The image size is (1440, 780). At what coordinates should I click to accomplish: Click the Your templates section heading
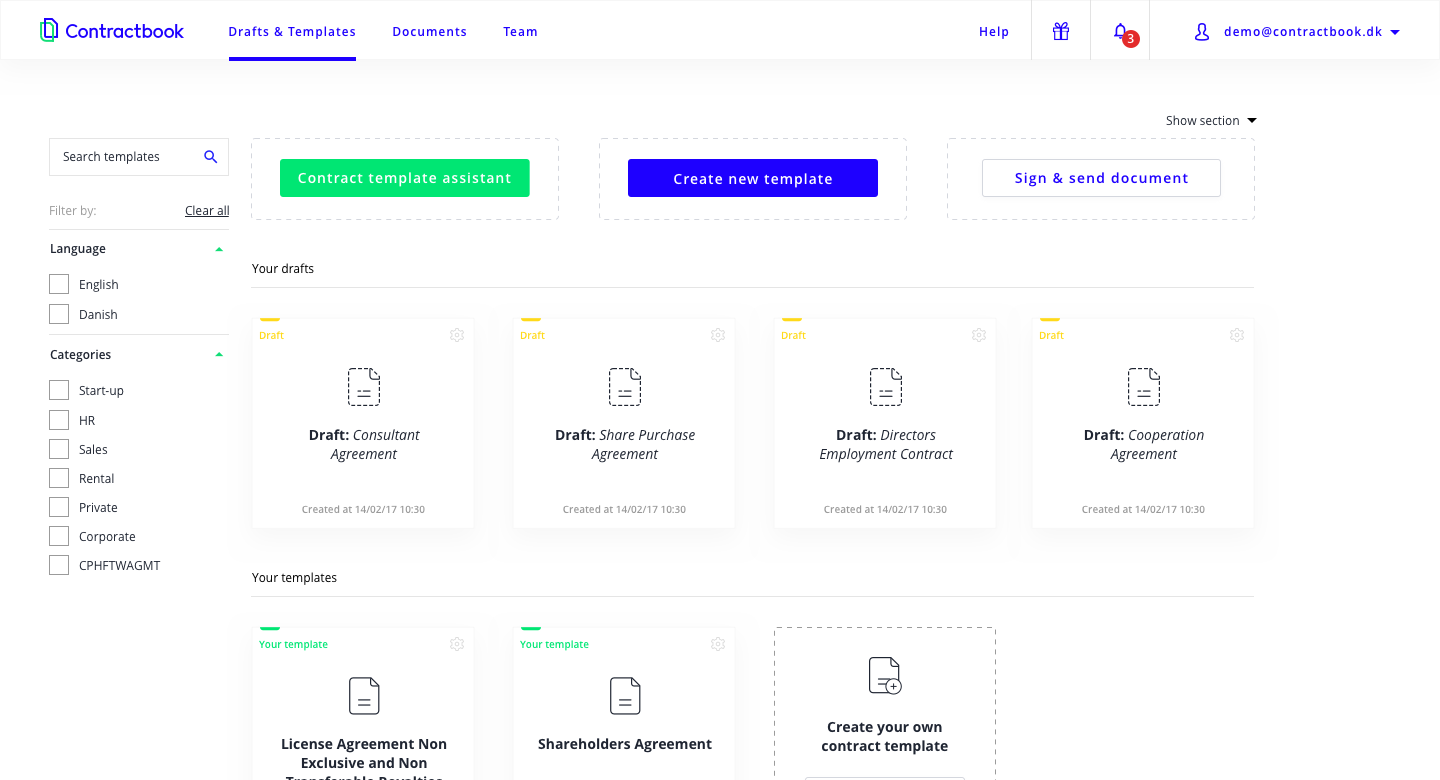tap(294, 577)
